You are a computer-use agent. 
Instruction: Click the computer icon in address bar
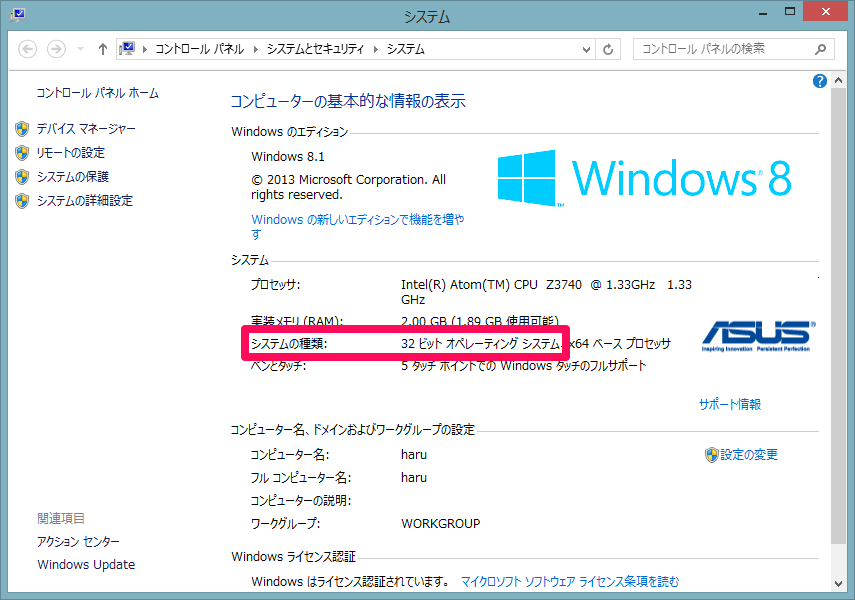click(127, 49)
